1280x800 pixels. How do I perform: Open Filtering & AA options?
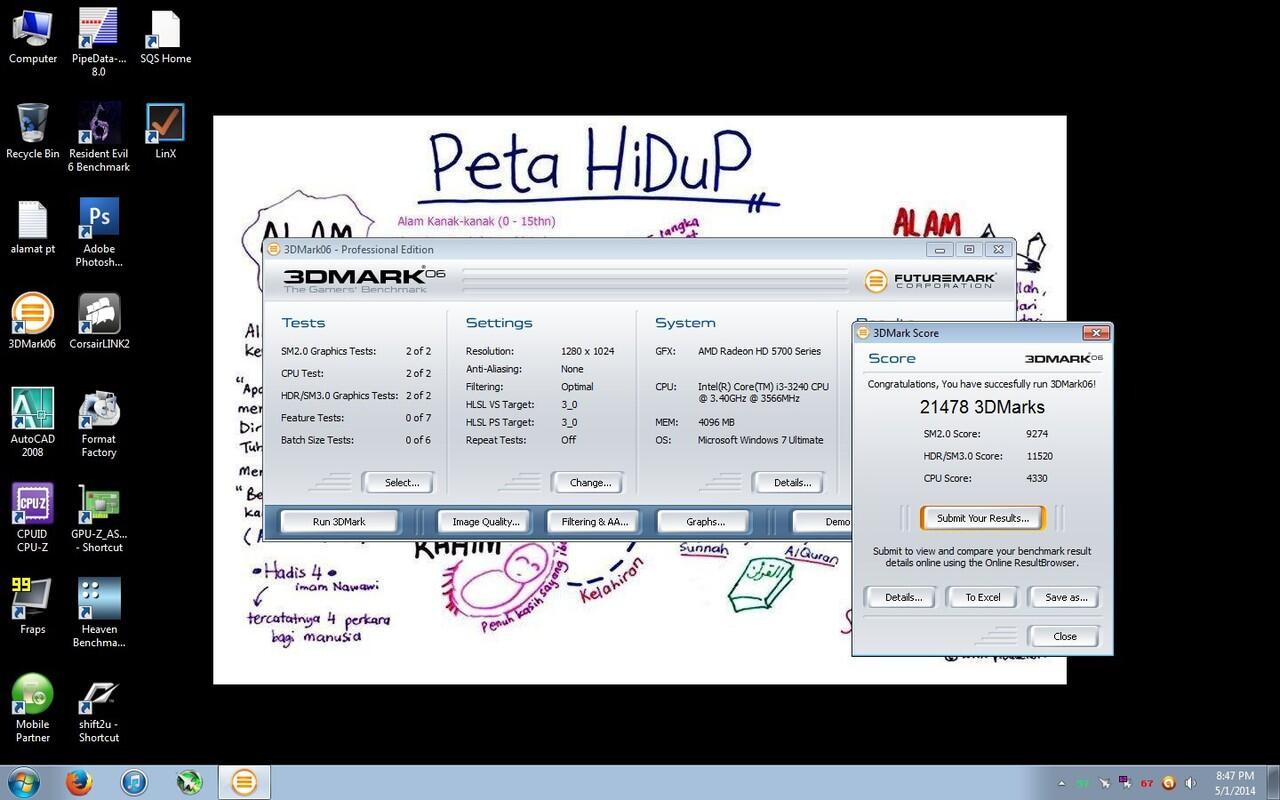(595, 522)
